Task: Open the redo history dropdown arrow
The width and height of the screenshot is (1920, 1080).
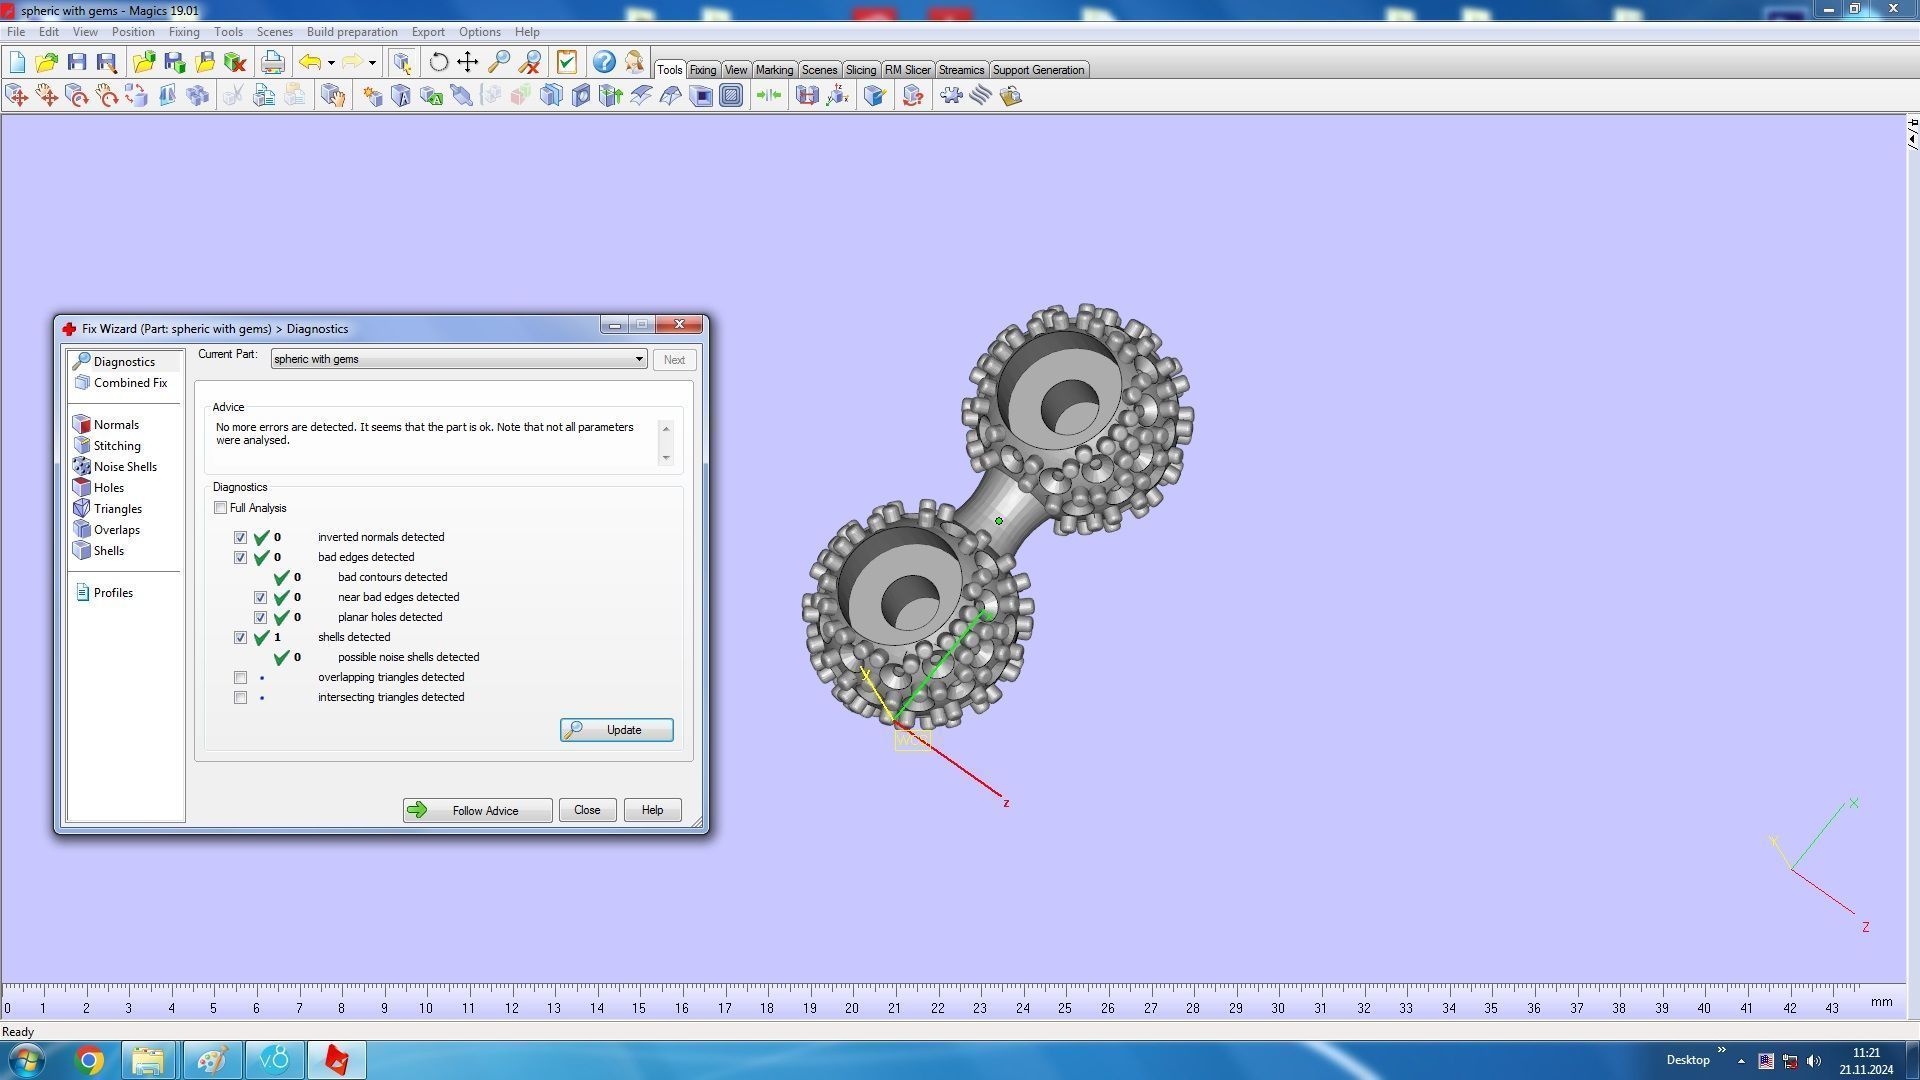Action: pyautogui.click(x=372, y=63)
